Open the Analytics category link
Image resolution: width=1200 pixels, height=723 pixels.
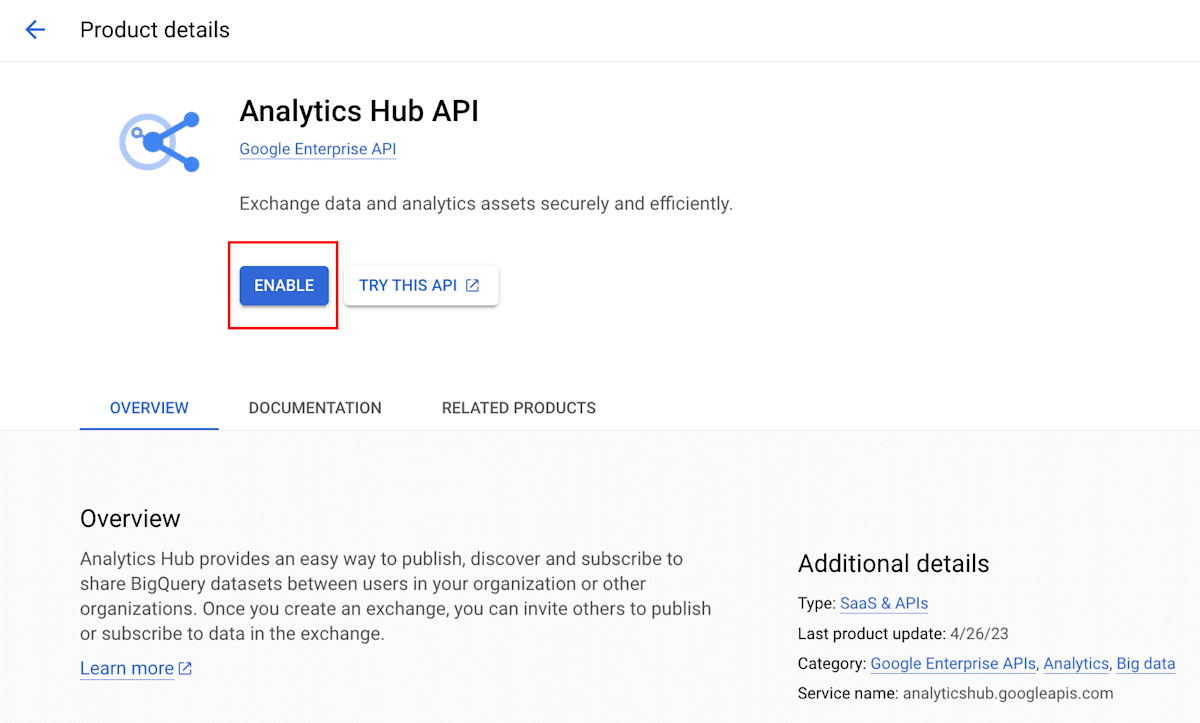point(1076,663)
